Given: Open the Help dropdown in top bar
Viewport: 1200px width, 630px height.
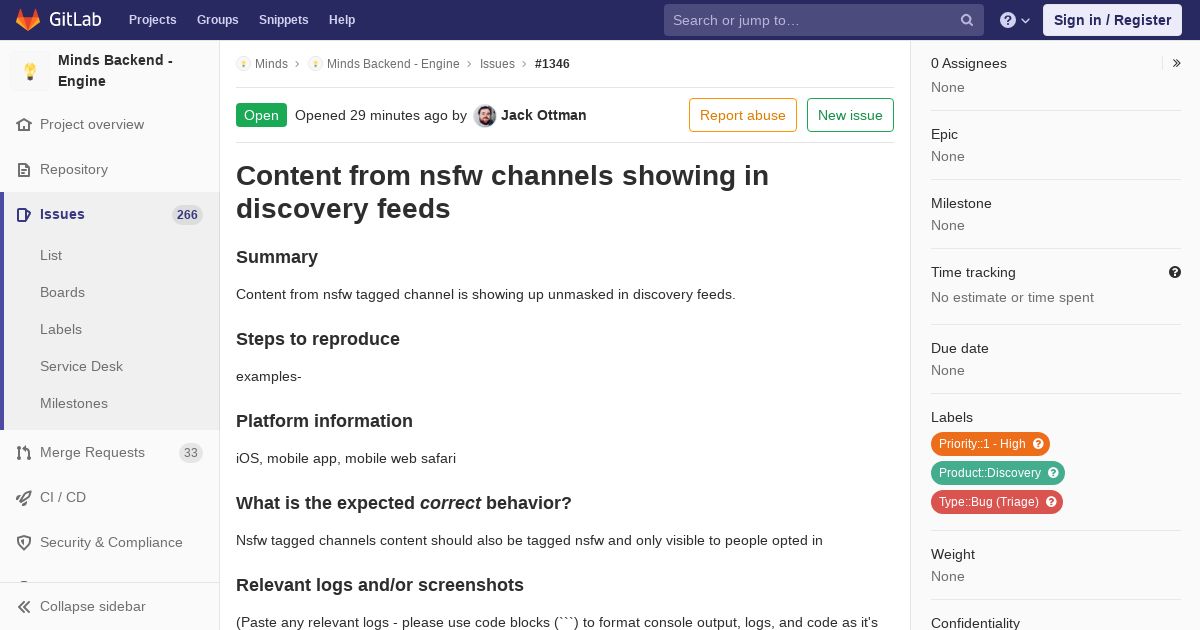Looking at the screenshot, I should tap(1015, 20).
